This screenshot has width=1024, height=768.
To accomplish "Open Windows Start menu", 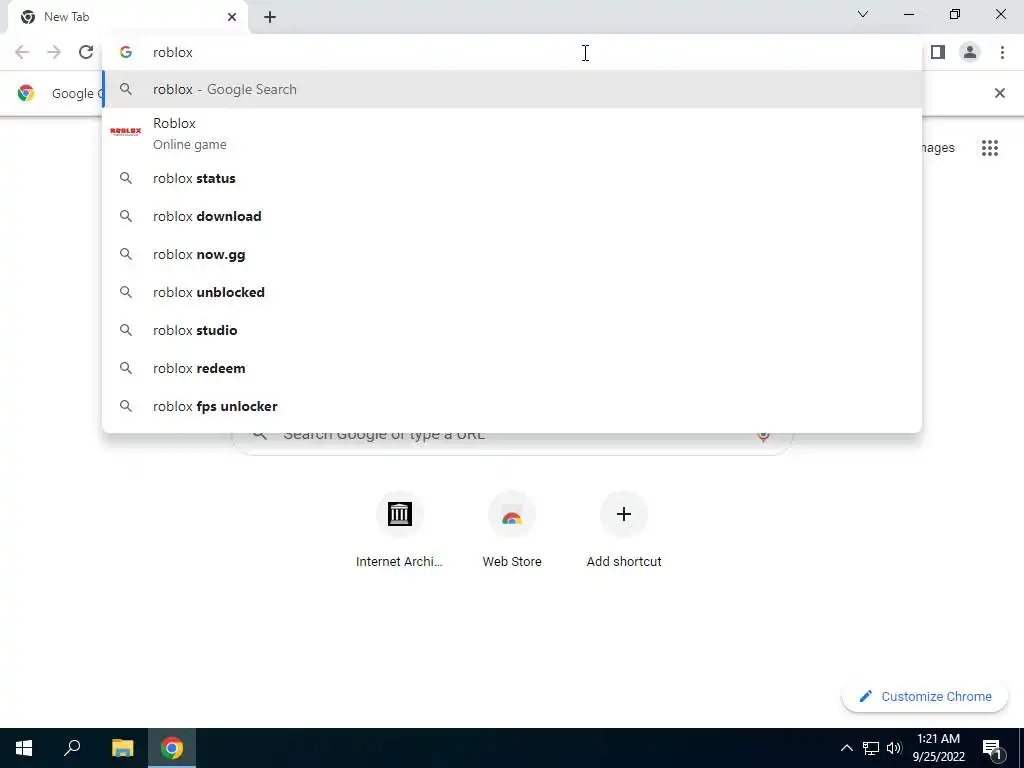I will (x=24, y=748).
